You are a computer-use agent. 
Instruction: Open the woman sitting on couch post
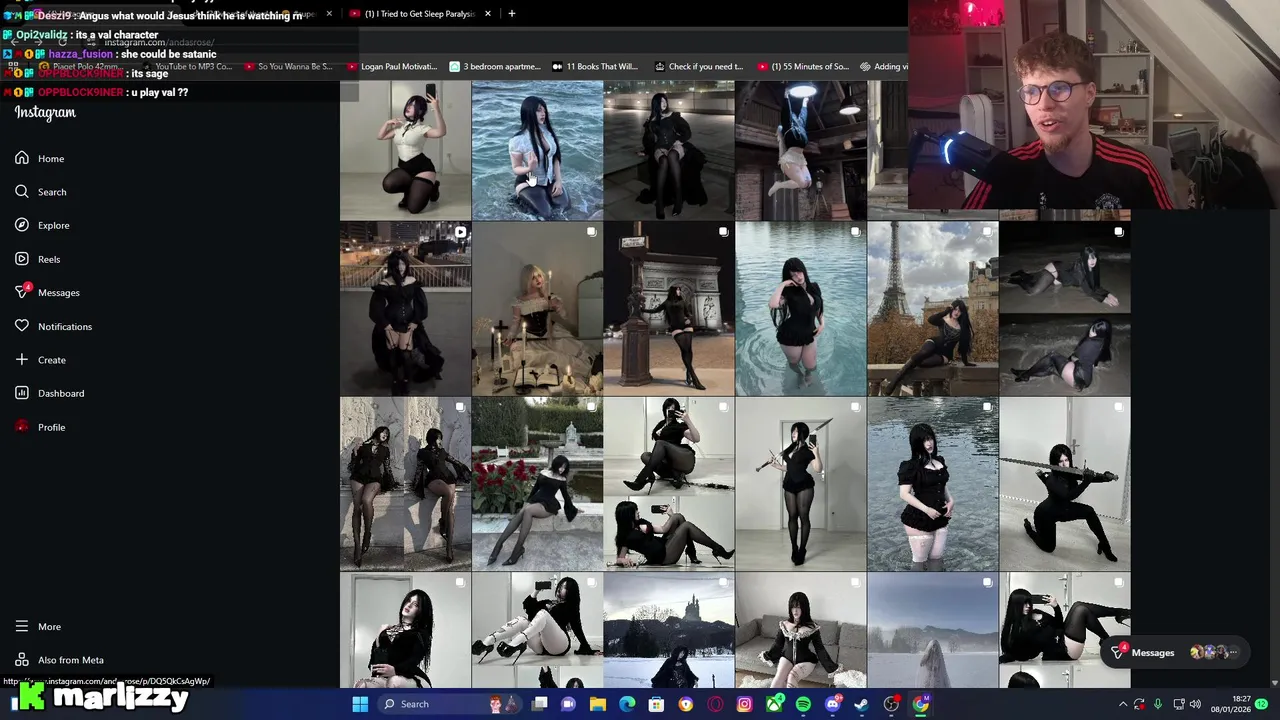coord(800,630)
